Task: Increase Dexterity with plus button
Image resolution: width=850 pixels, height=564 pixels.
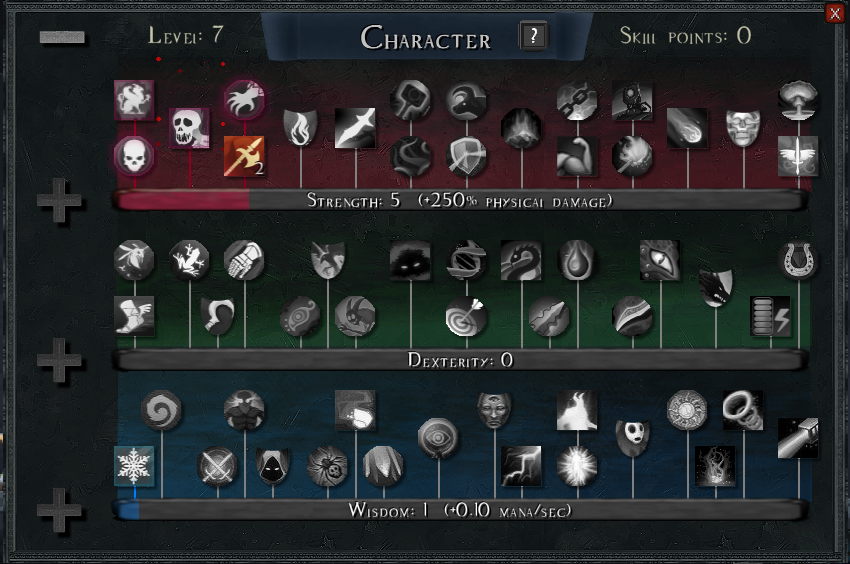Action: coord(59,360)
